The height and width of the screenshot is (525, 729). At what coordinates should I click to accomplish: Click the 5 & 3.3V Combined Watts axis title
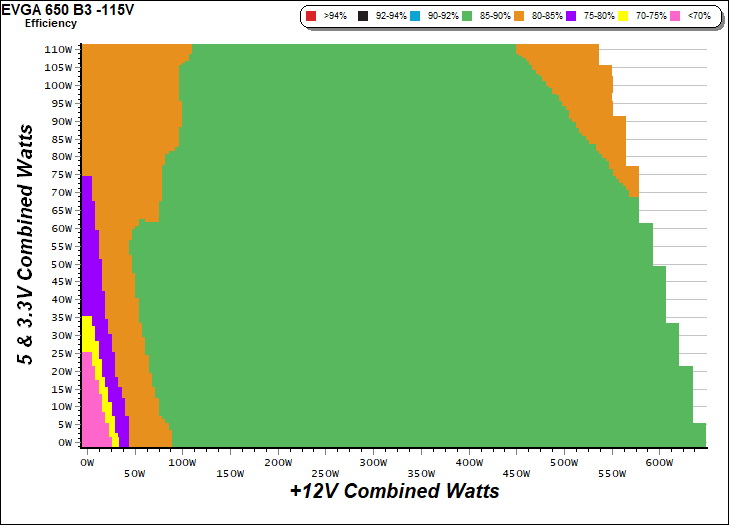tap(28, 246)
